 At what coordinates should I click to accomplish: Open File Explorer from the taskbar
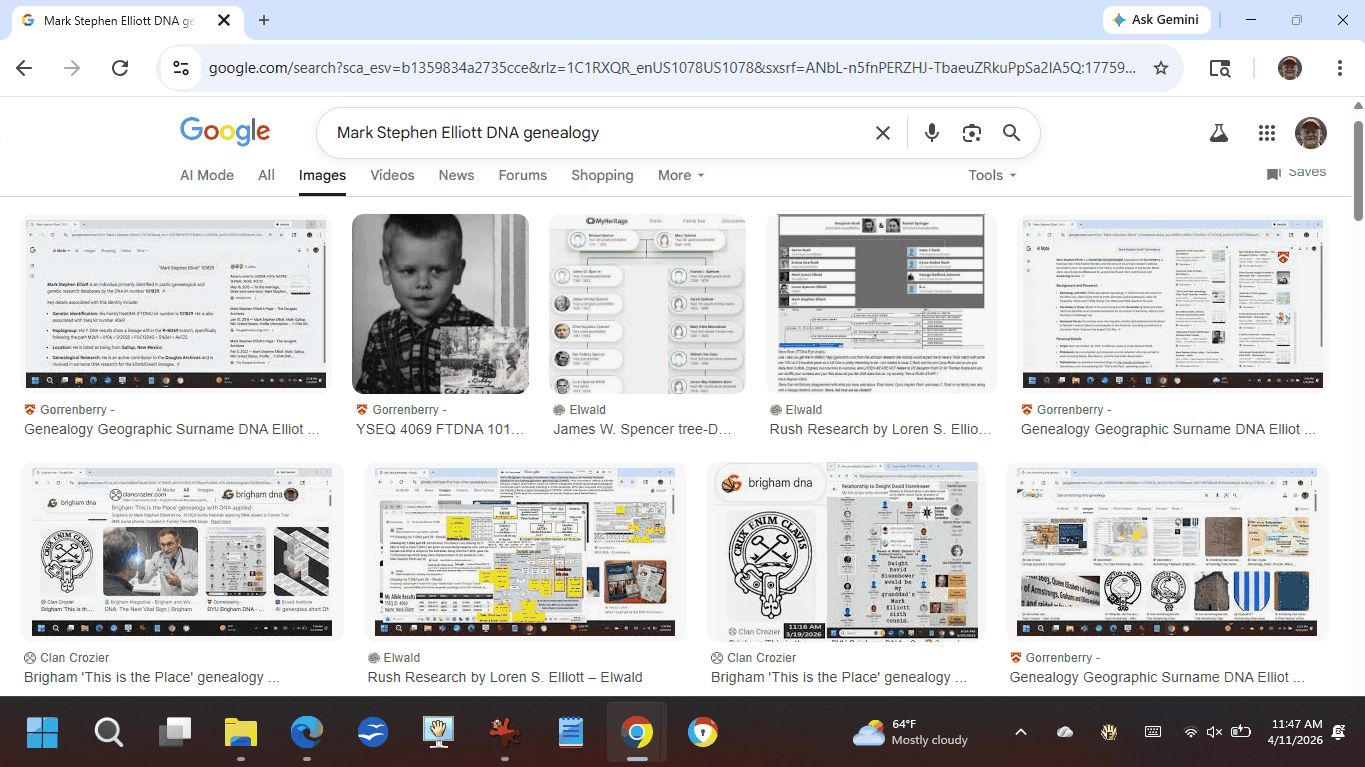click(x=241, y=734)
